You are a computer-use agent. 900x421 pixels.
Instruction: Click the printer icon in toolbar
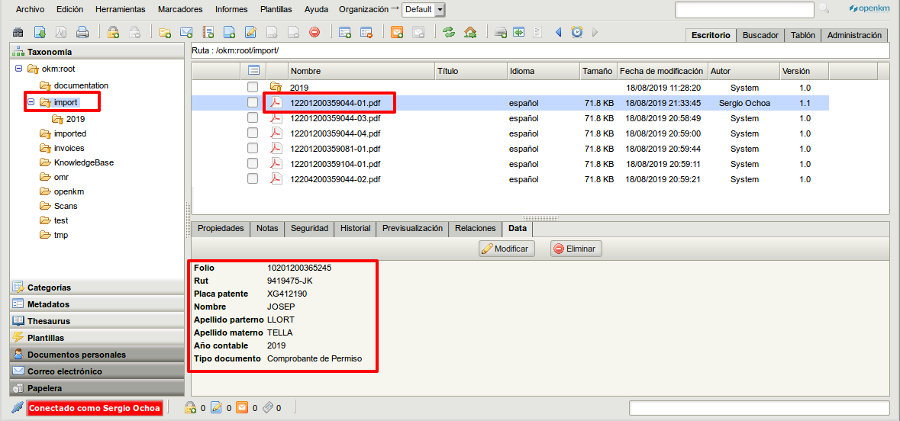pyautogui.click(x=83, y=33)
